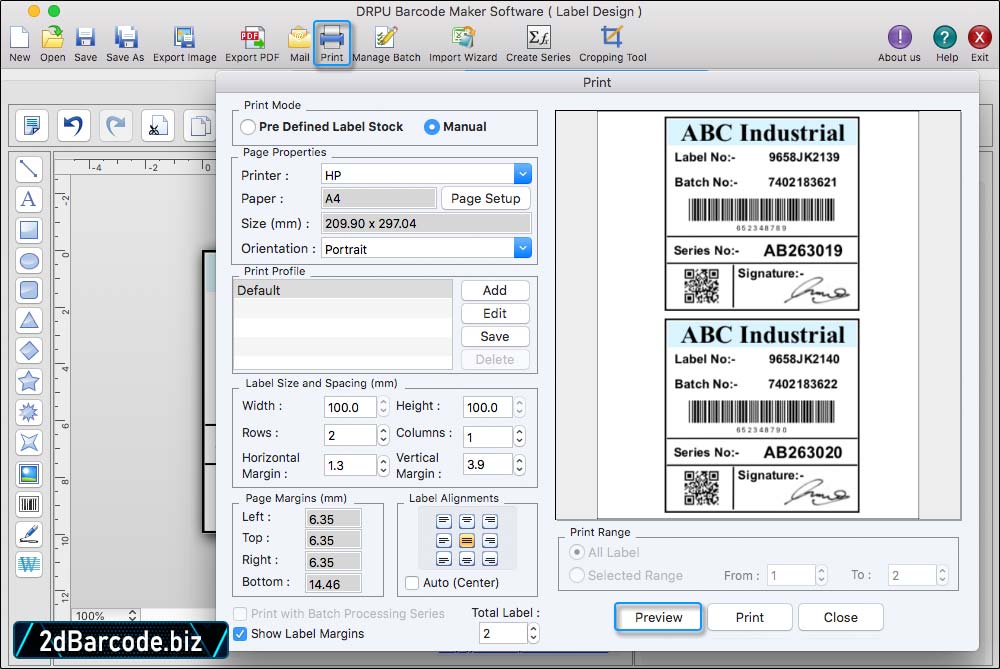Select the Rectangle shape tool
The image size is (1000, 669).
[x=29, y=230]
